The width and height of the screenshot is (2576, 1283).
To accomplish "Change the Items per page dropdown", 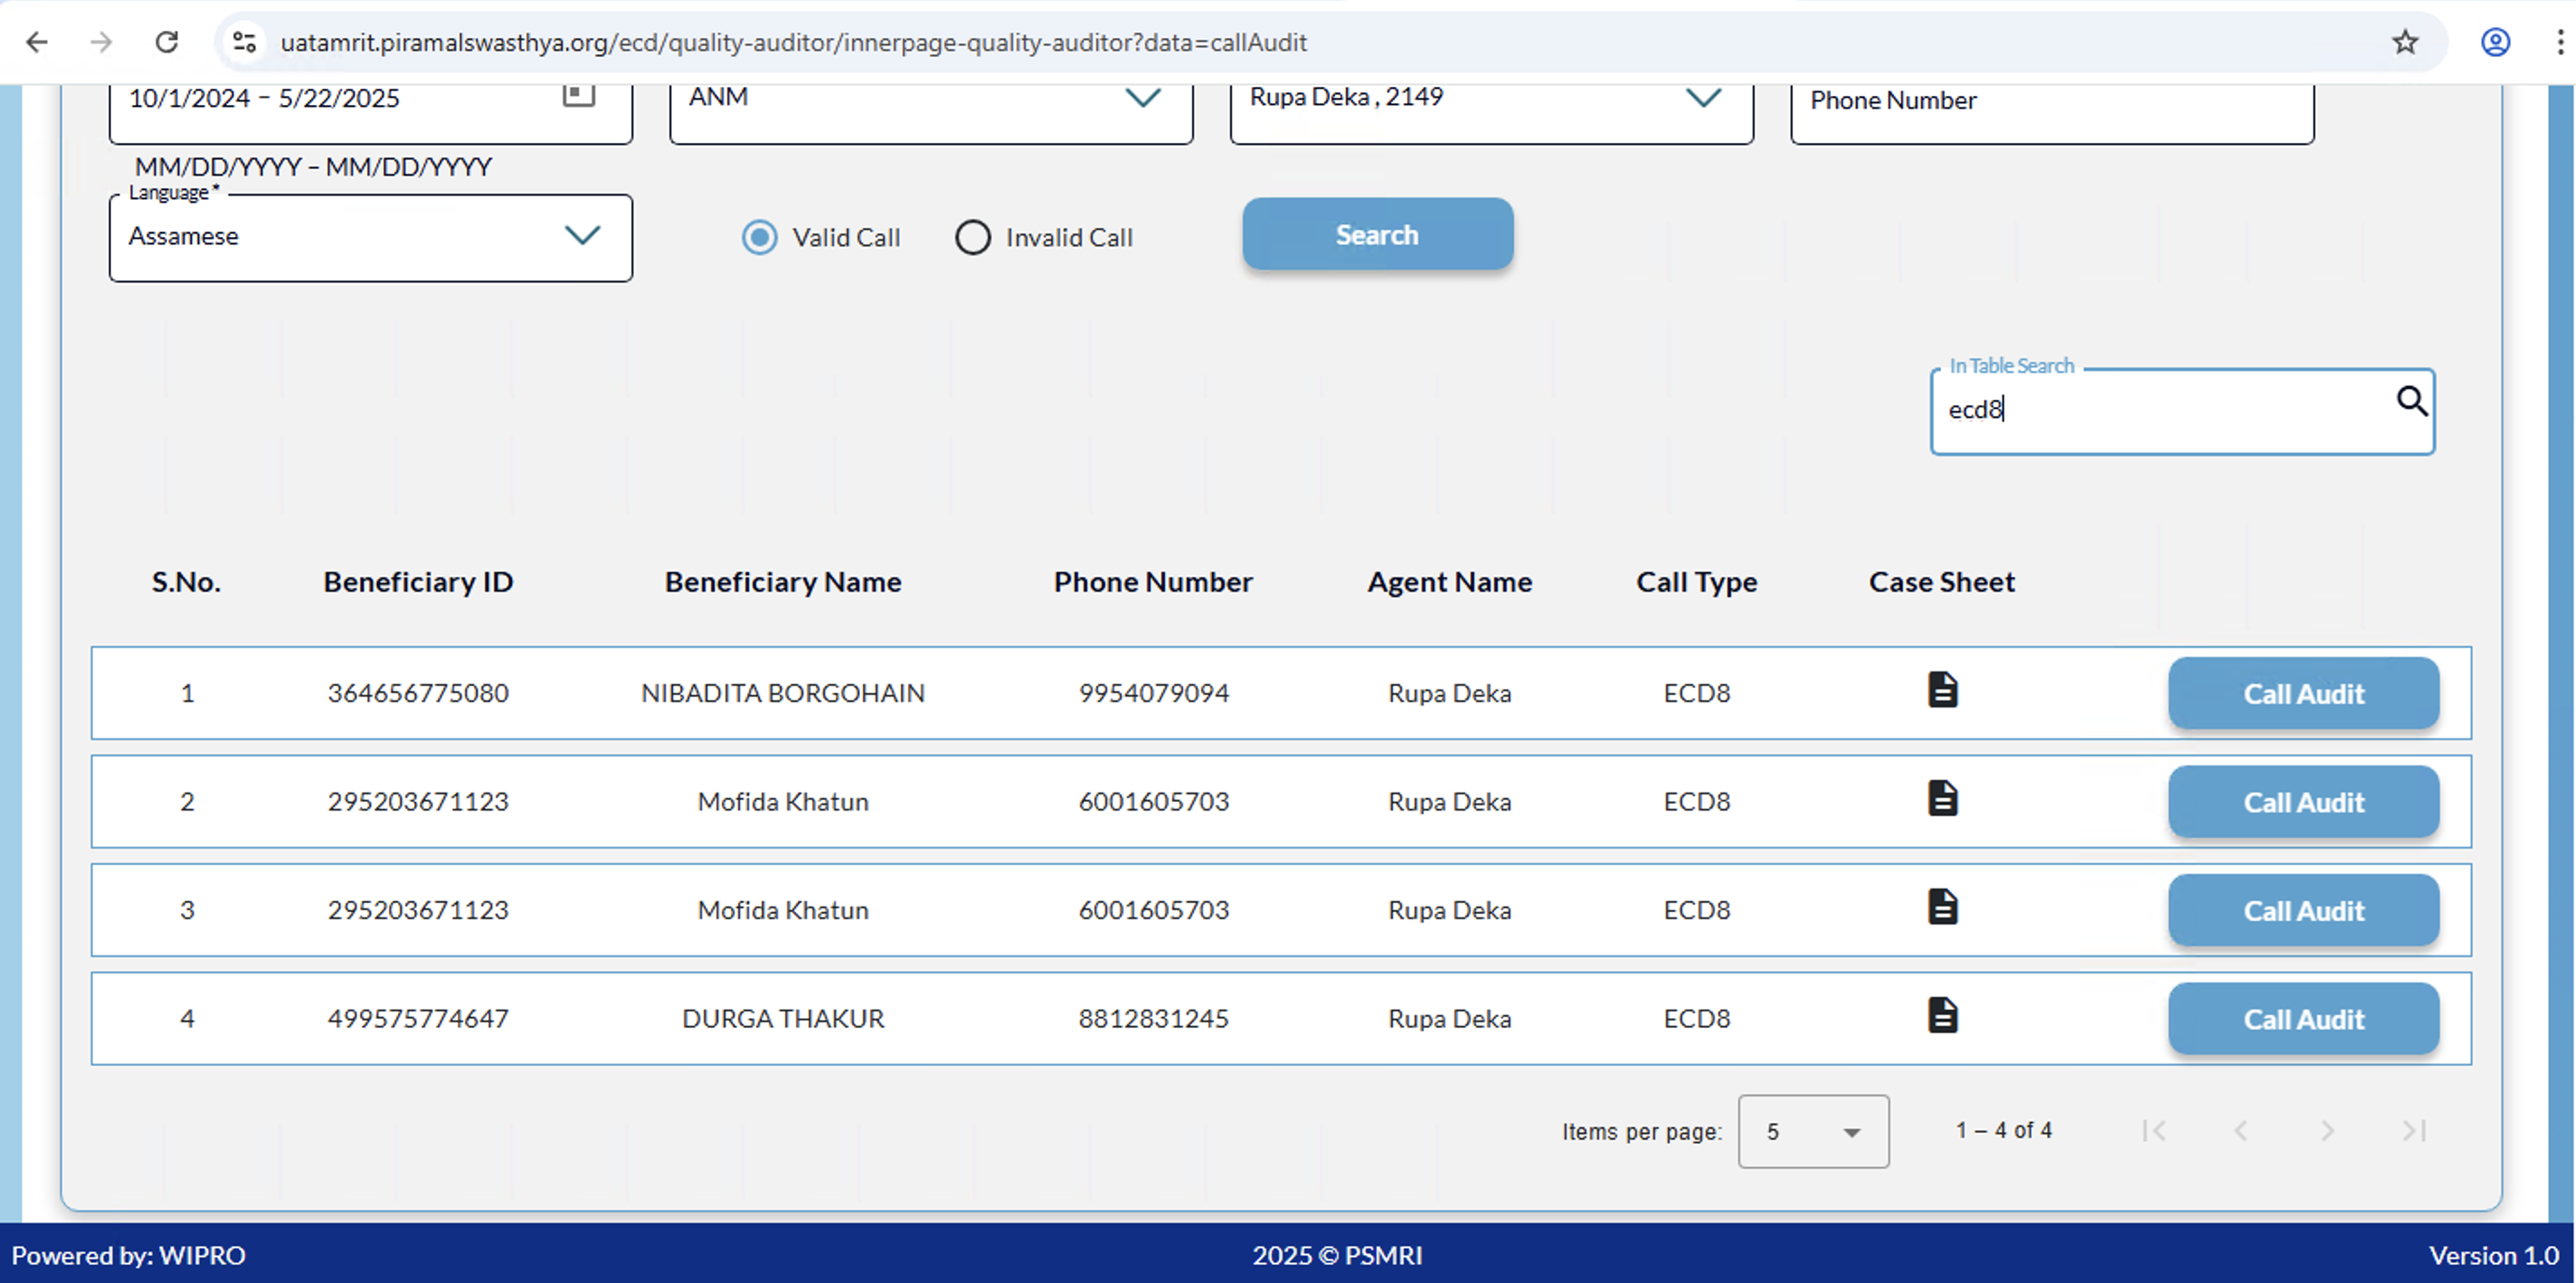I will point(1813,1132).
